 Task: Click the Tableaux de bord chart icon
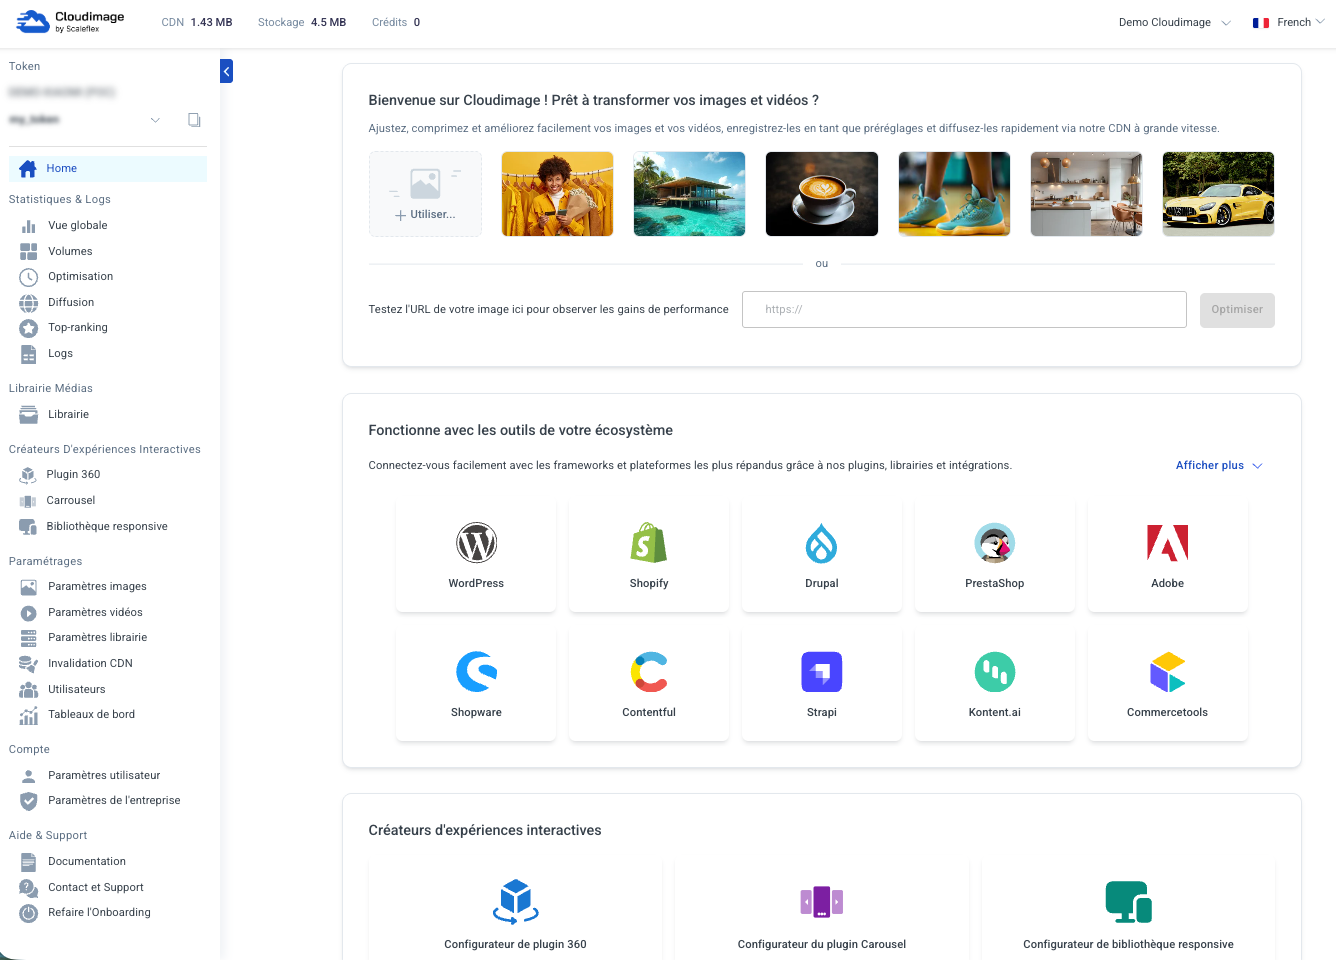(29, 715)
